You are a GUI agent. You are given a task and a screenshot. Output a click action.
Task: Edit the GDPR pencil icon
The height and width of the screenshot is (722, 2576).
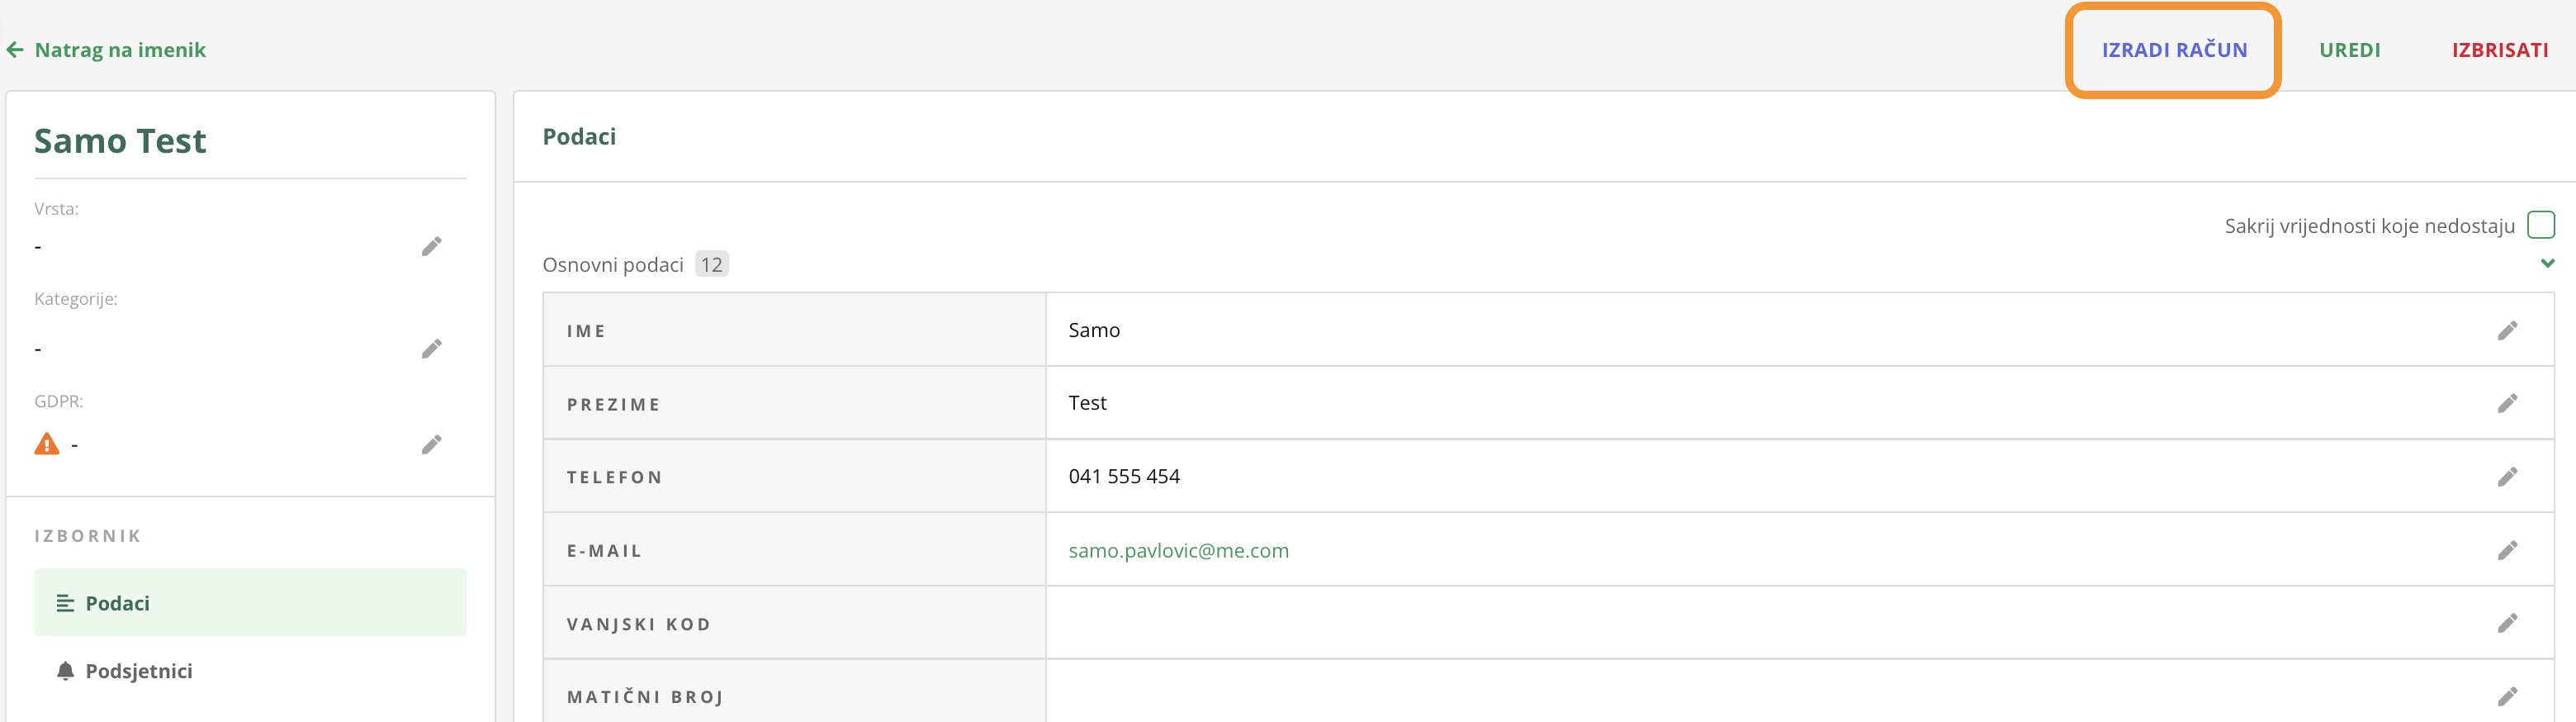pyautogui.click(x=431, y=444)
